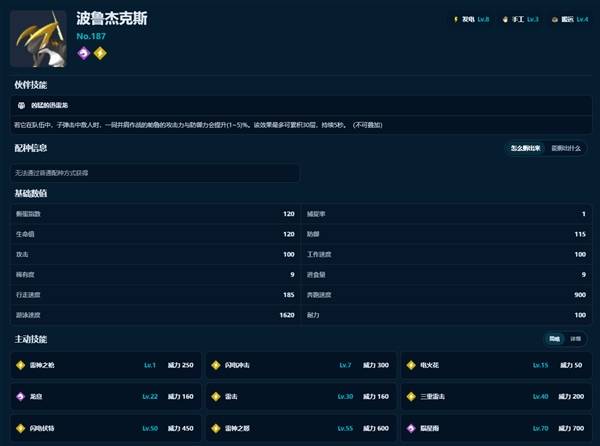Select the left toggle option in 主动技能 header

click(554, 339)
